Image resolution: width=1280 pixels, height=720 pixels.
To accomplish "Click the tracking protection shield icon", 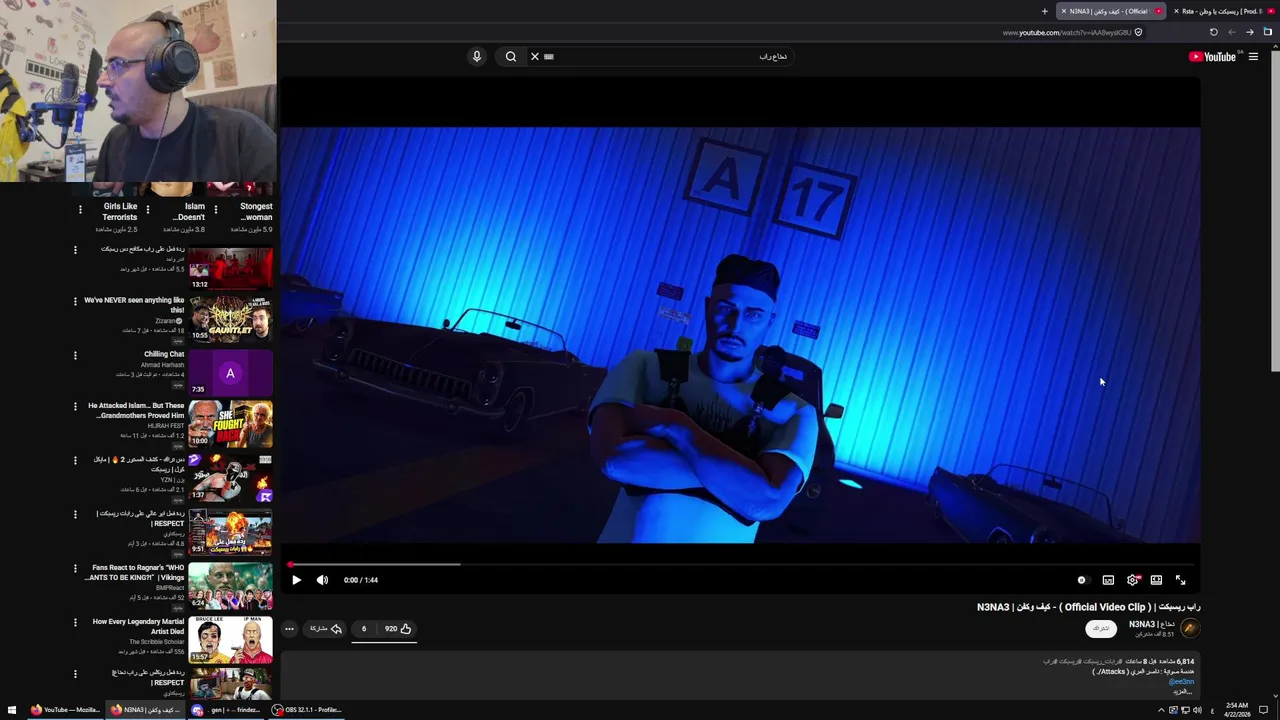I will 1138,32.
